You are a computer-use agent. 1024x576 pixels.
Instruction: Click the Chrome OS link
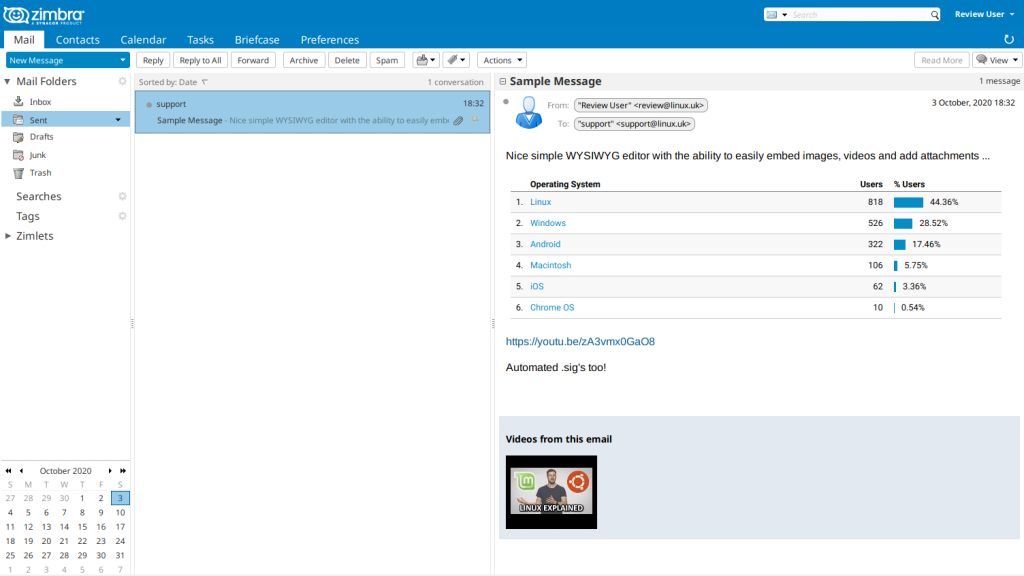(x=552, y=308)
